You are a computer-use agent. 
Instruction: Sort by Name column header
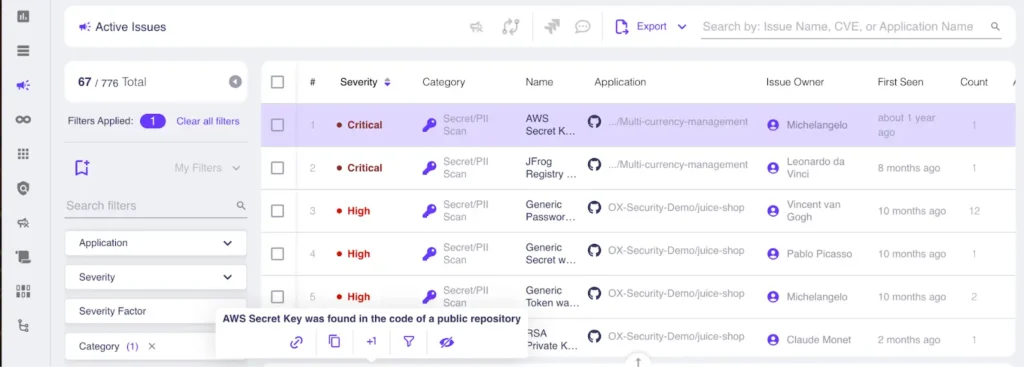click(539, 82)
